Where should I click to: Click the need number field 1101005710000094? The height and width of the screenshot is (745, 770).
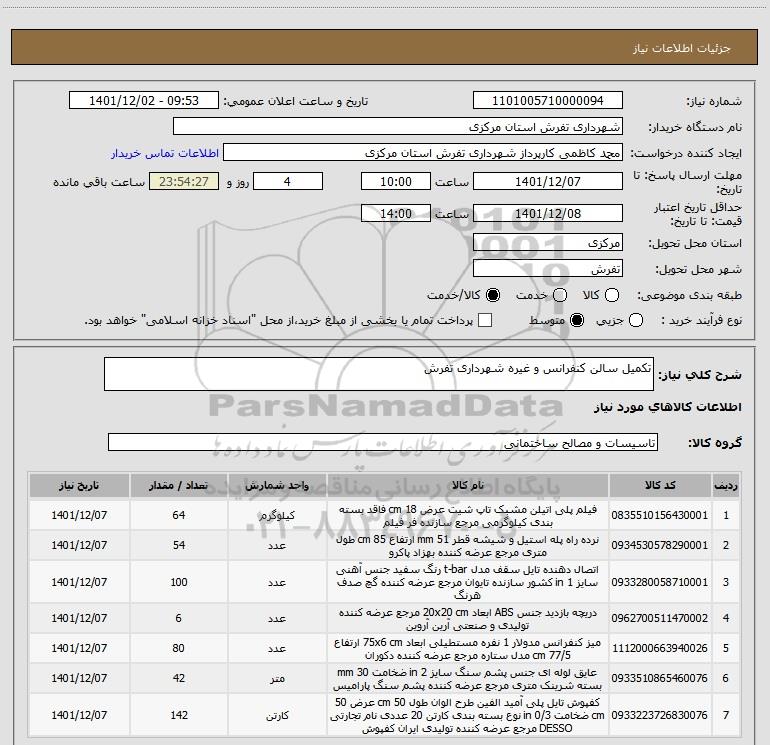(548, 101)
